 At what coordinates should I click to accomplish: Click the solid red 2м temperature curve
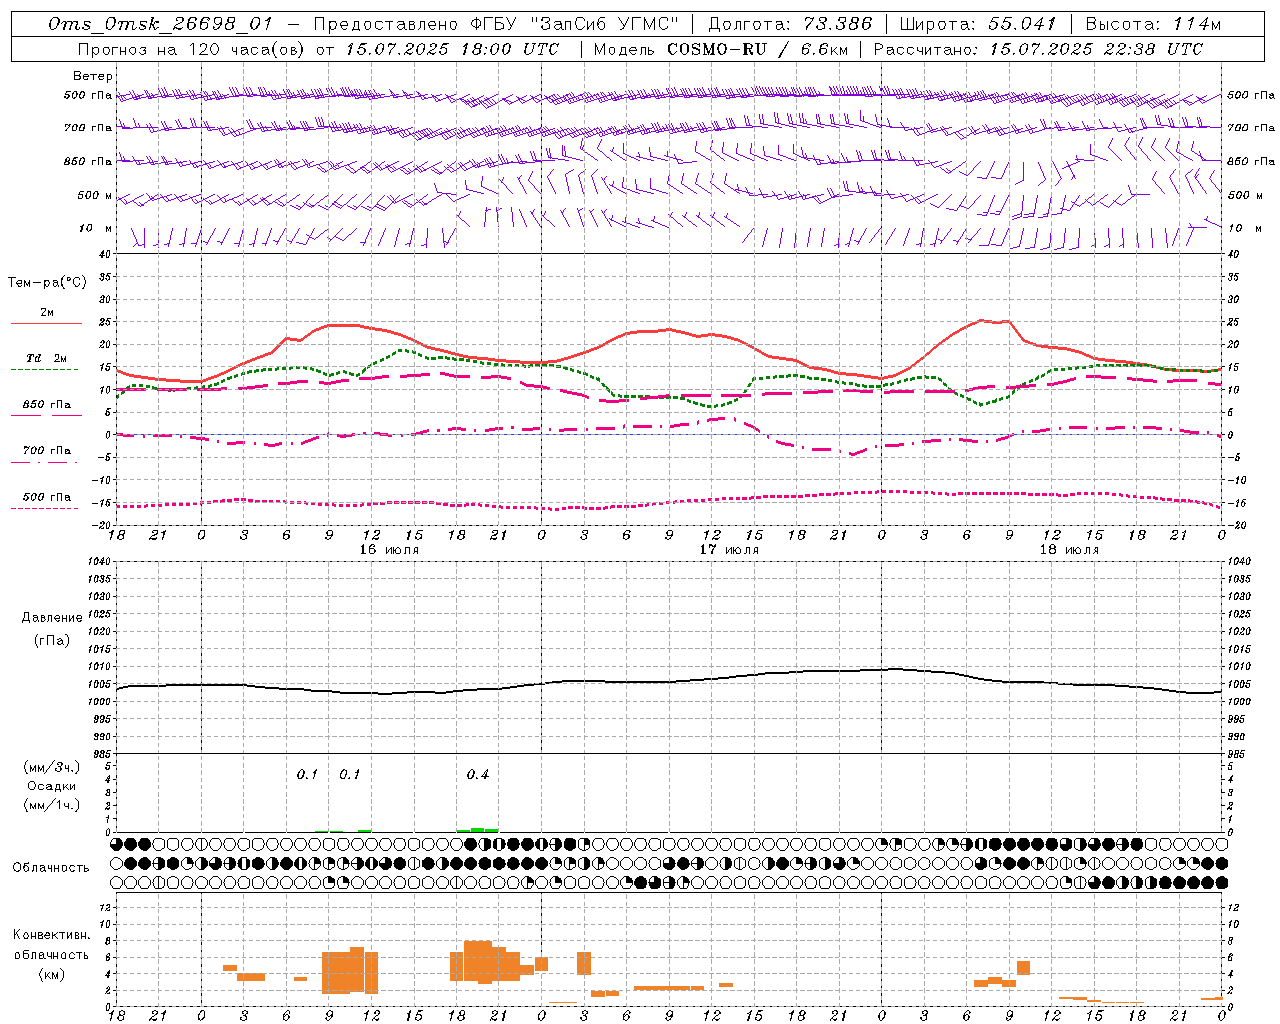(669, 330)
